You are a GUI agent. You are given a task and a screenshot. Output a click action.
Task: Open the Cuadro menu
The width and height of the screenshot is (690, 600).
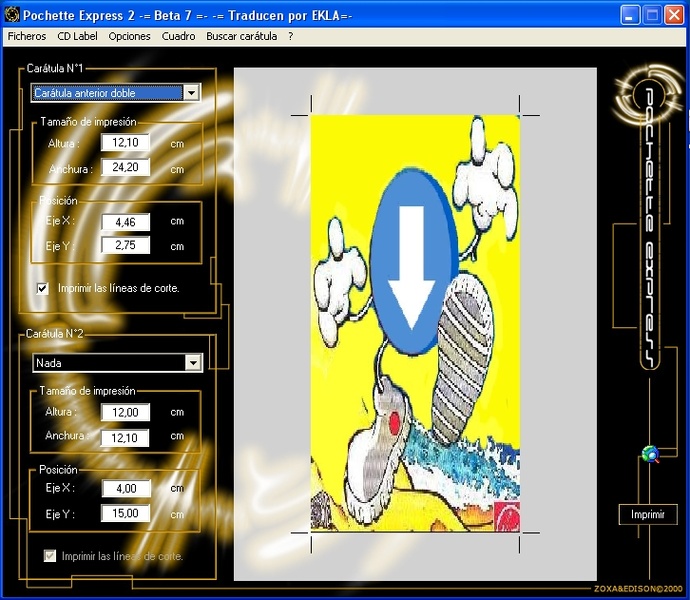[x=178, y=36]
